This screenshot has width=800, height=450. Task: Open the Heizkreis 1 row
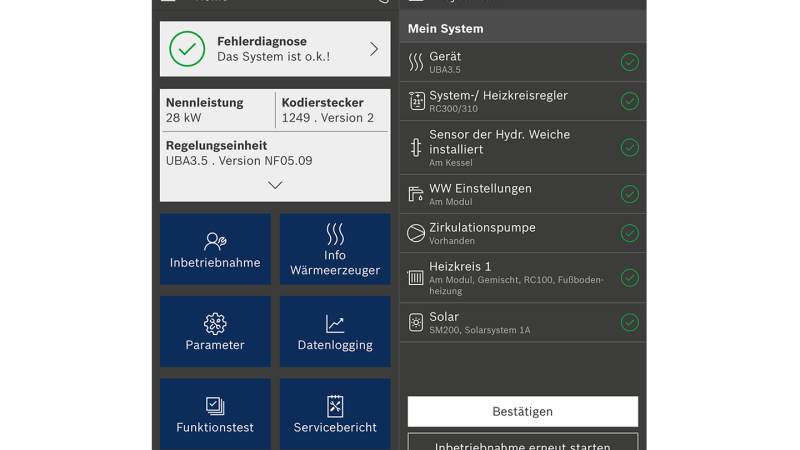(x=523, y=278)
